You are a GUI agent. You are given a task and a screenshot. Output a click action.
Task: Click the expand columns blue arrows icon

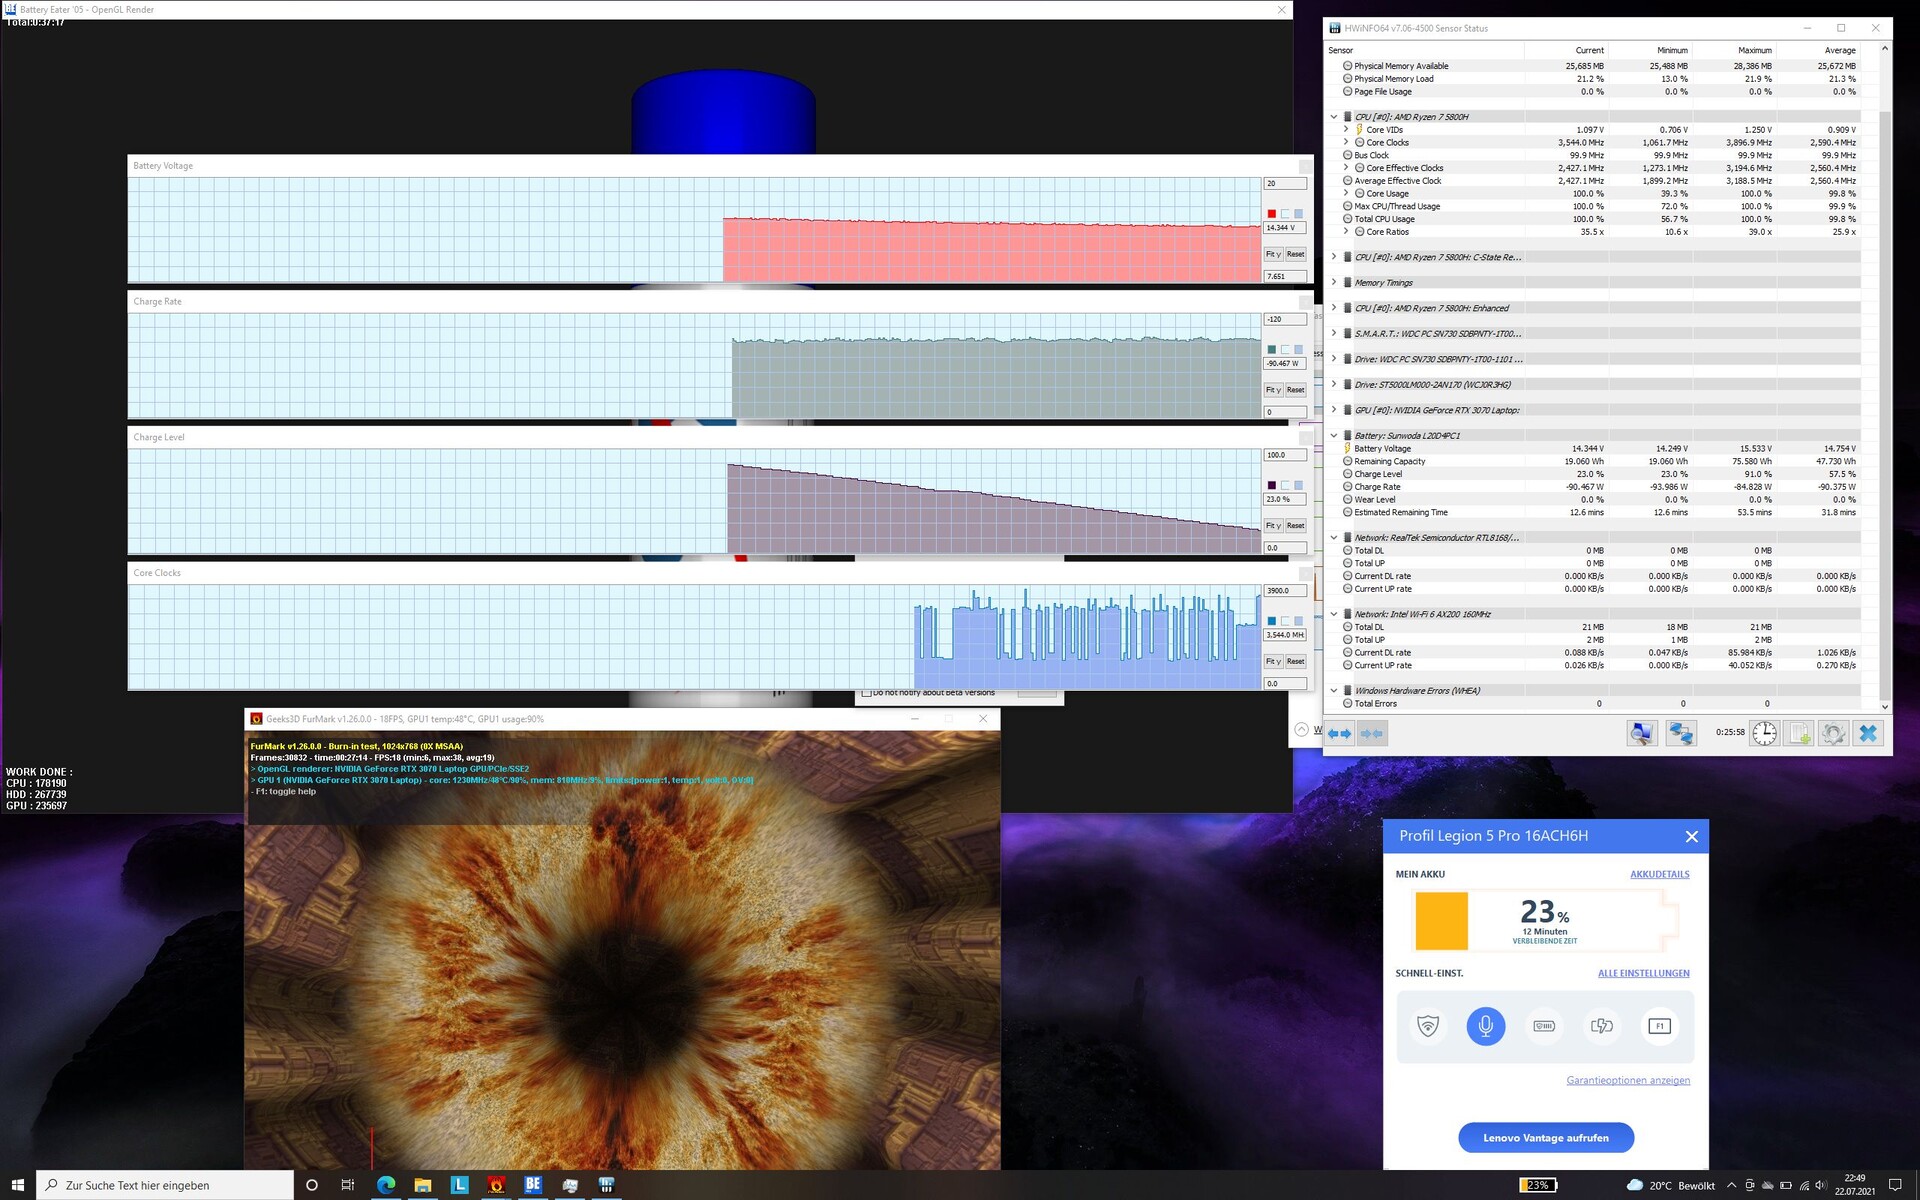coord(1339,733)
